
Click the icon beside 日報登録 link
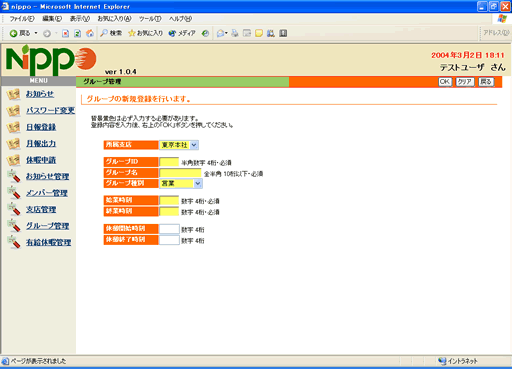(x=13, y=127)
